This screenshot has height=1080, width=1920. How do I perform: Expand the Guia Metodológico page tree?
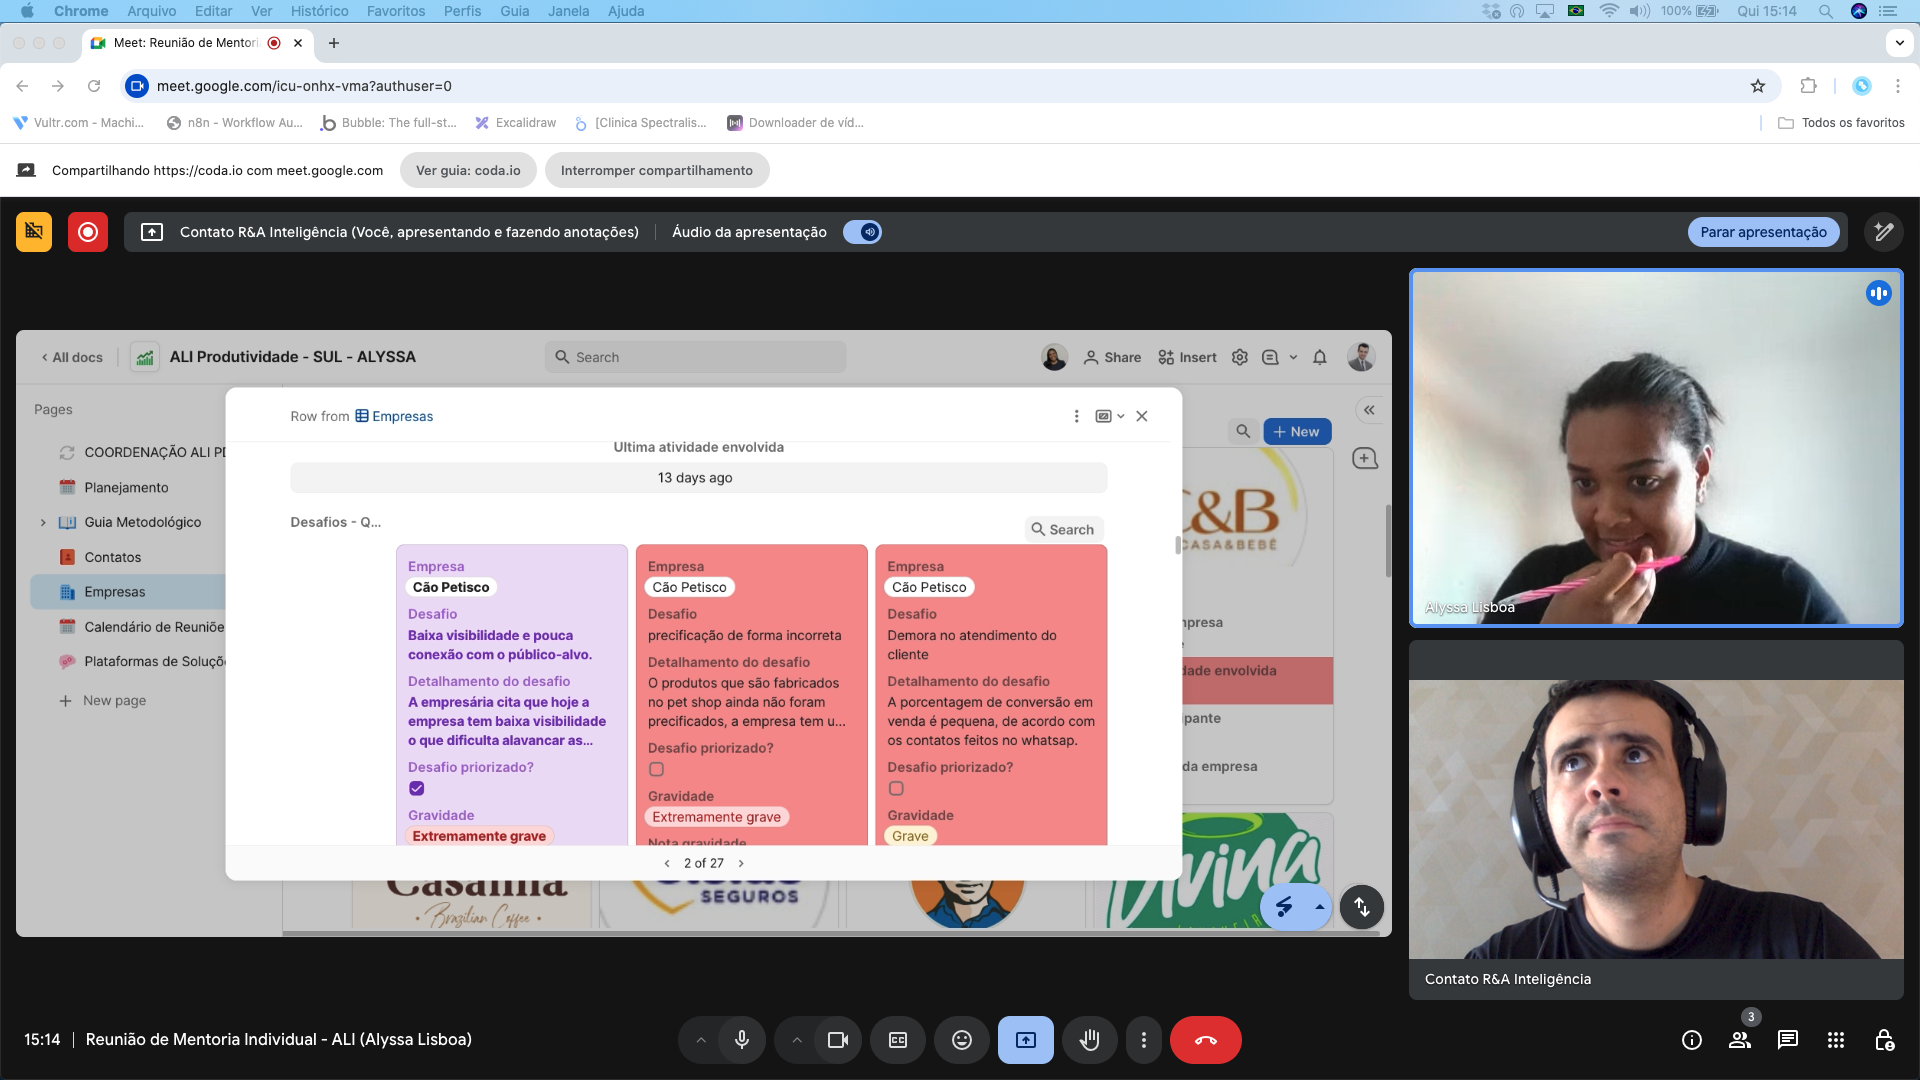coord(43,522)
